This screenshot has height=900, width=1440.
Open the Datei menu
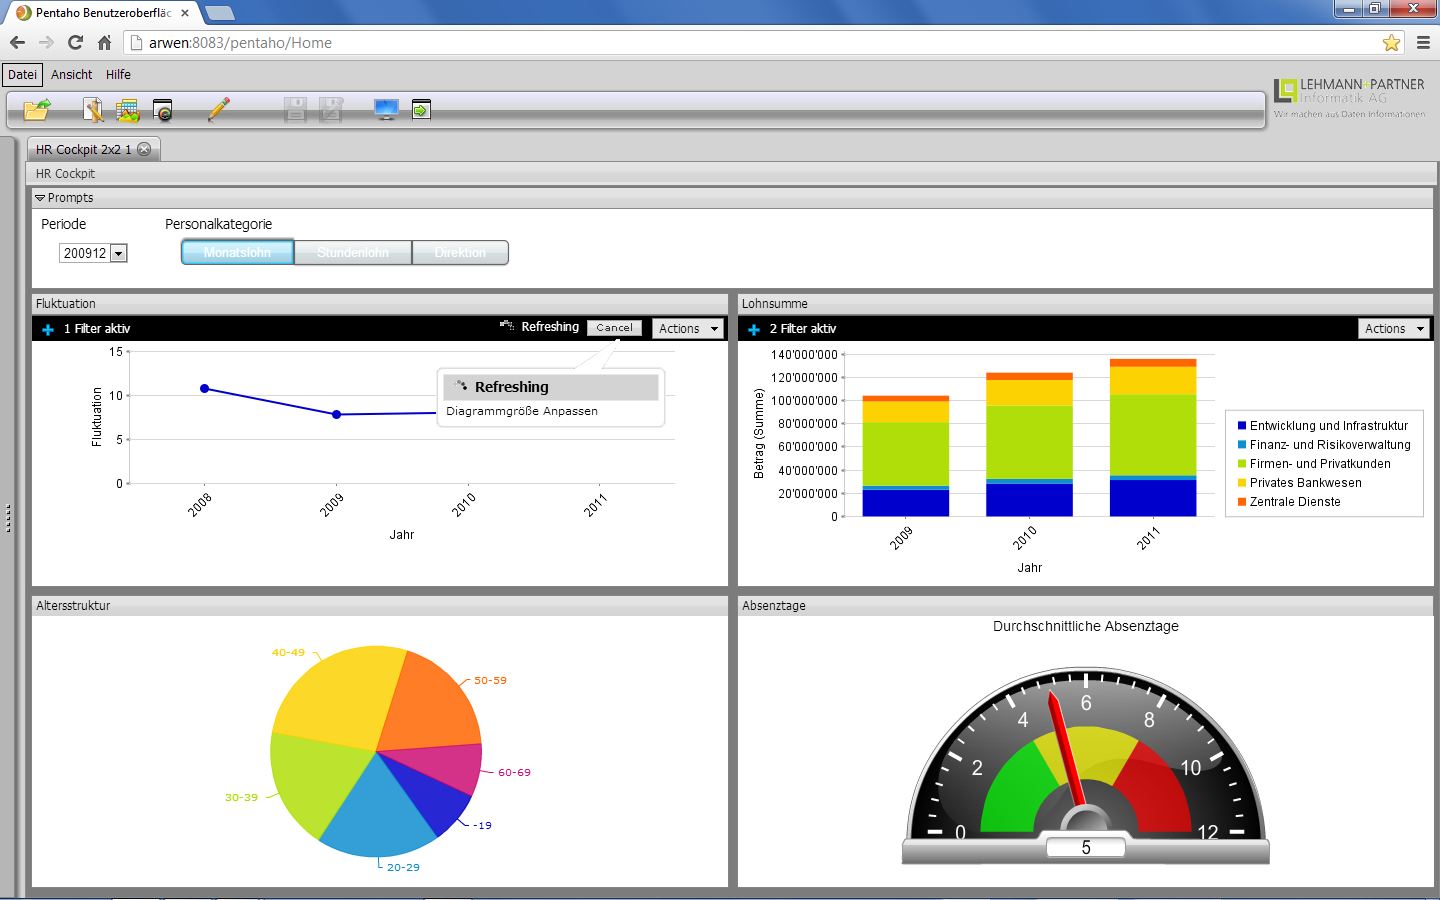click(x=22, y=75)
